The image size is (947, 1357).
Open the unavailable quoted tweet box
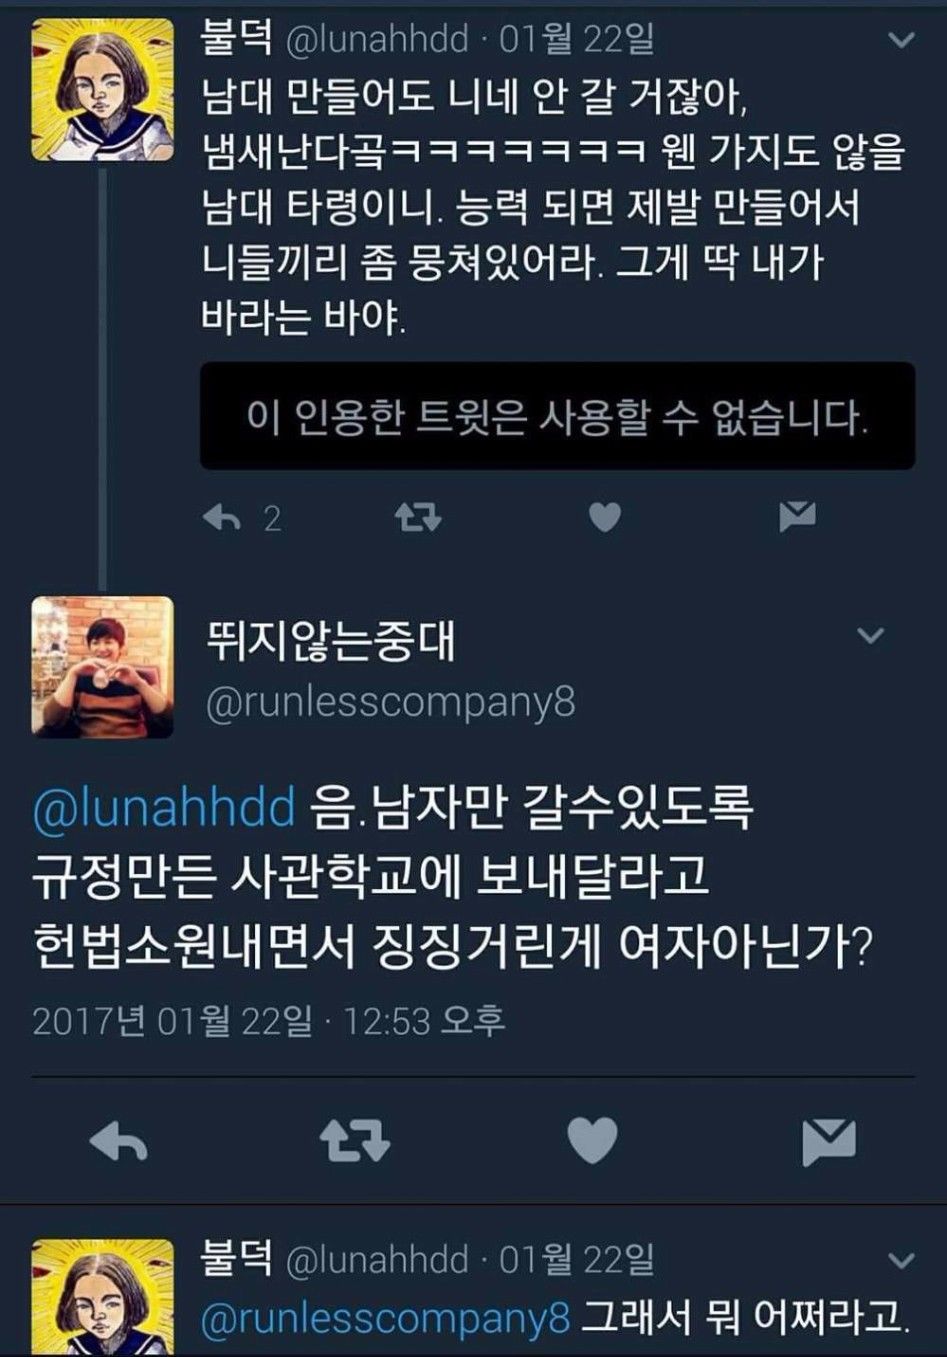coord(557,416)
